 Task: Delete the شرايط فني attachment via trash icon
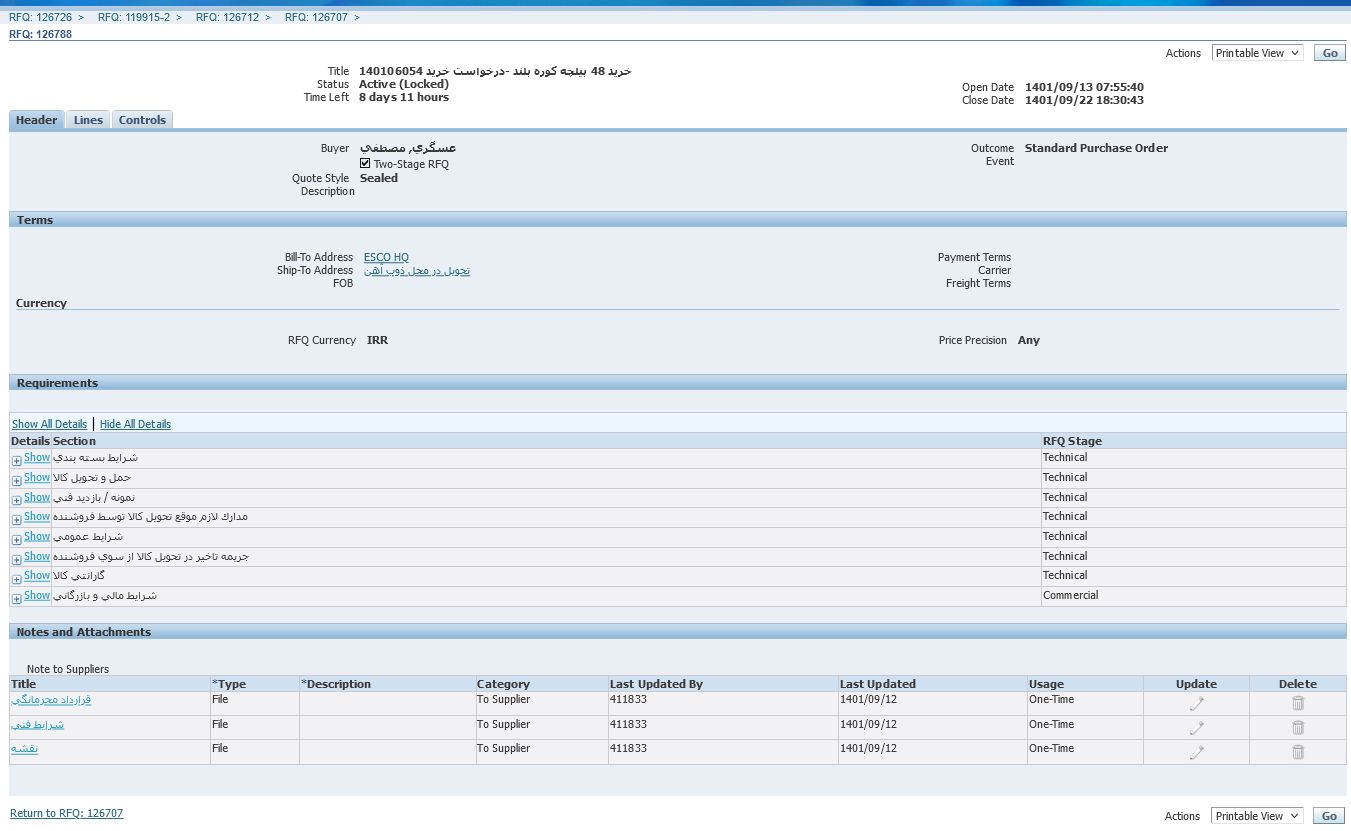(x=1298, y=727)
